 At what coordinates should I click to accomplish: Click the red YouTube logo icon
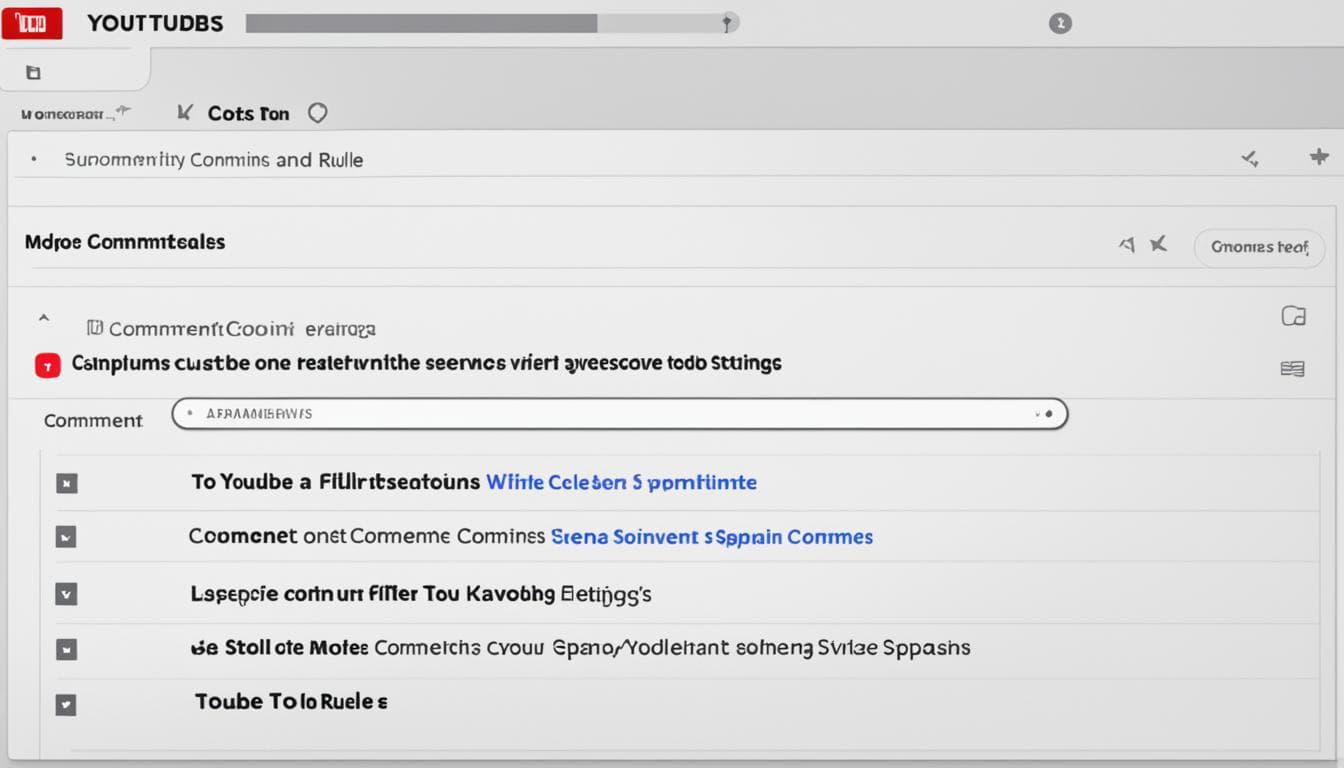32,22
